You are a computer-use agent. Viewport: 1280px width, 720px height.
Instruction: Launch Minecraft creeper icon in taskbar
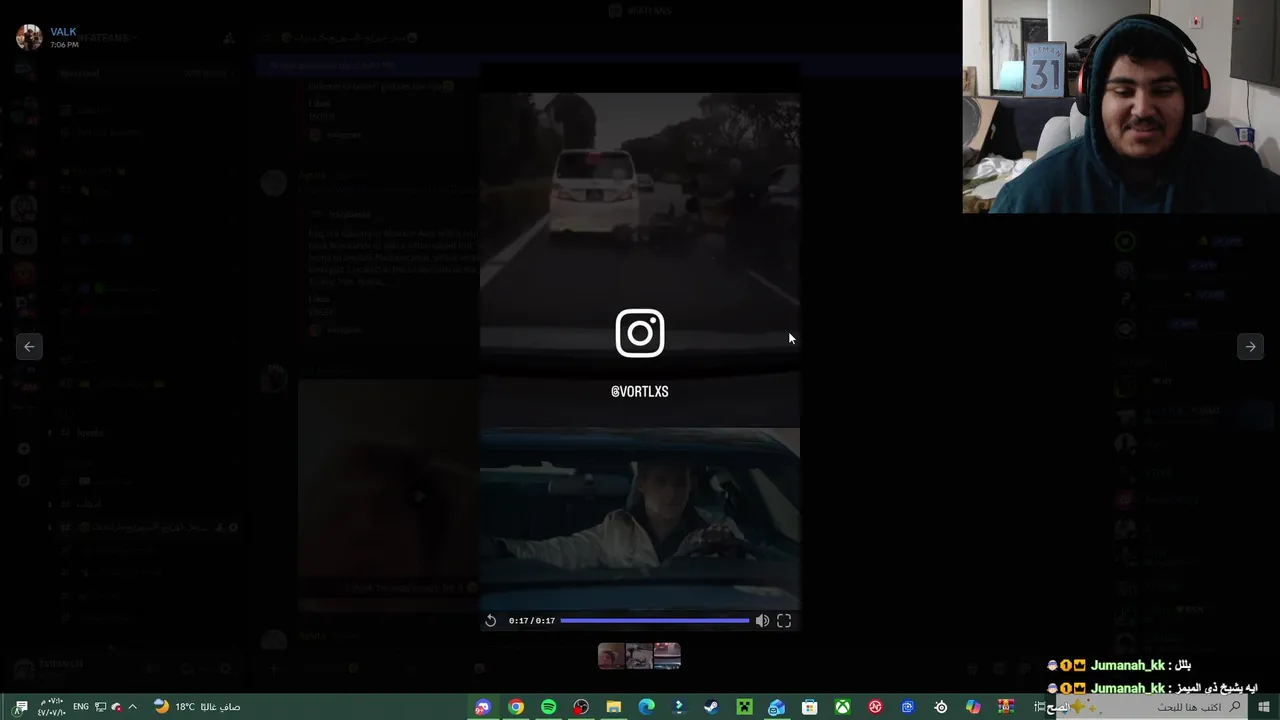(744, 707)
